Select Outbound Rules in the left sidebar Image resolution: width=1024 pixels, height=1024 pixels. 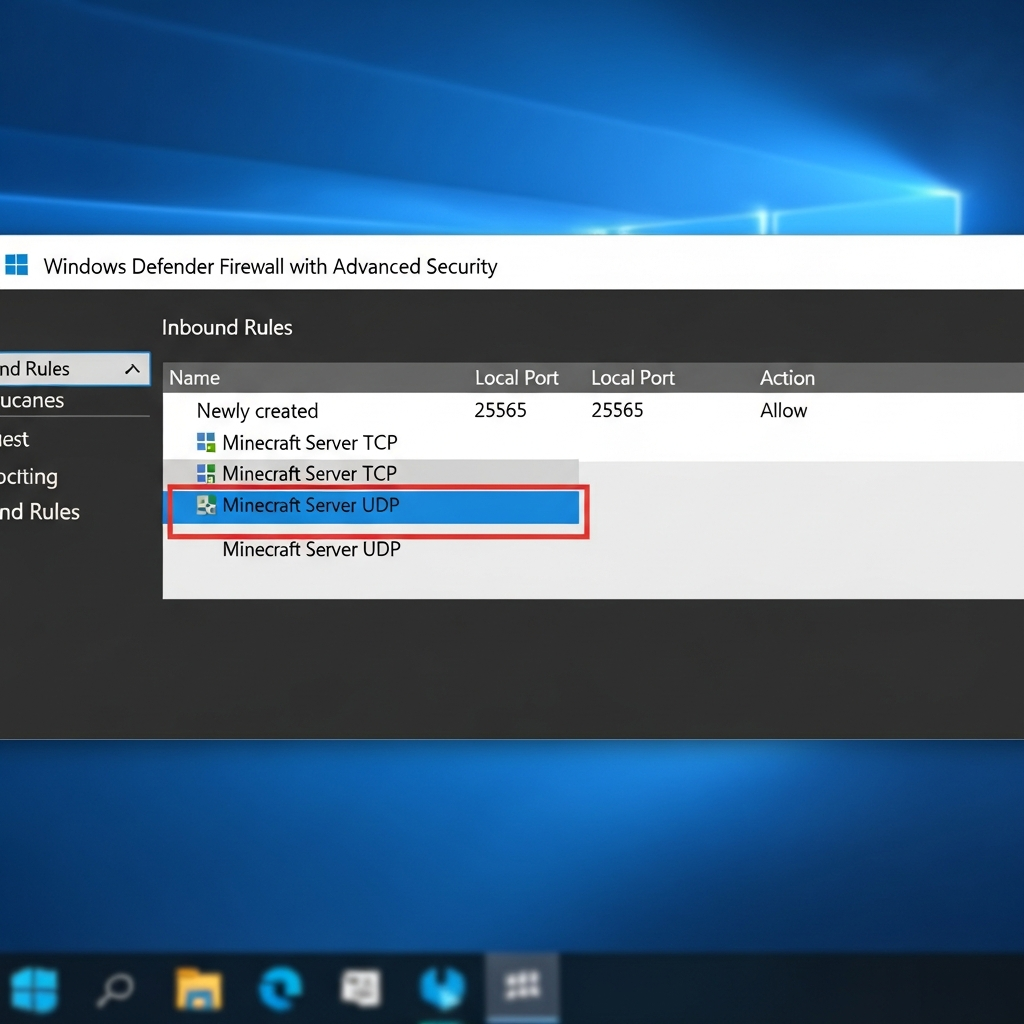(40, 511)
